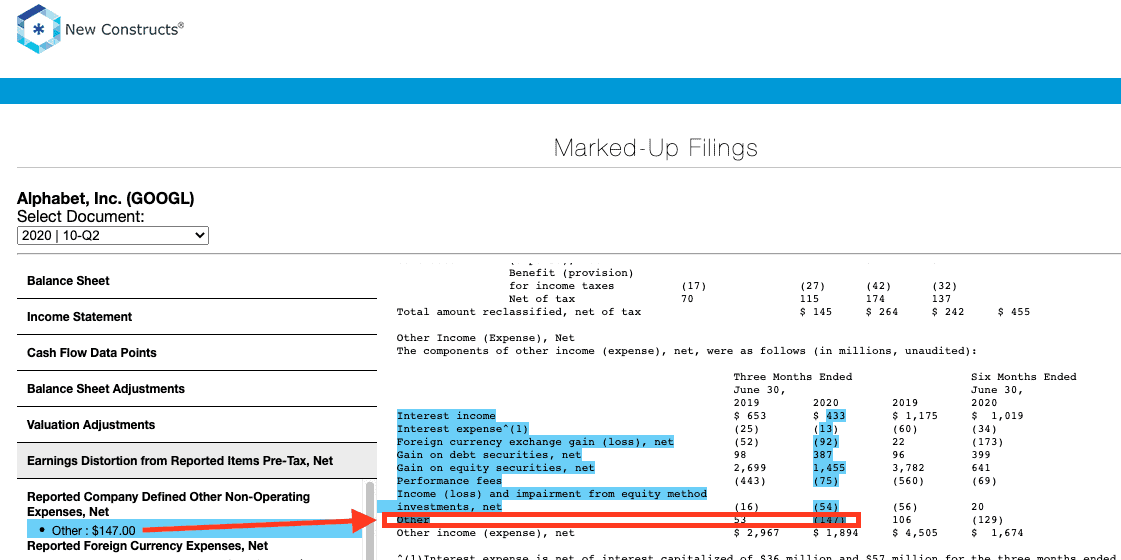The image size is (1121, 560).
Task: Open the Valuation Adjustments section
Action: tap(197, 425)
